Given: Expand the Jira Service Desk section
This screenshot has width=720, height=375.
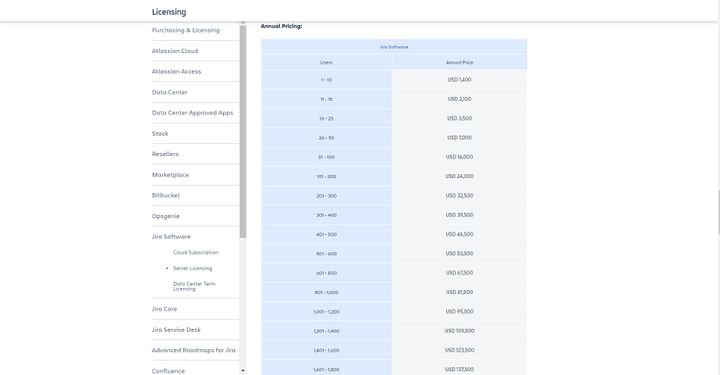Looking at the screenshot, I should (176, 330).
